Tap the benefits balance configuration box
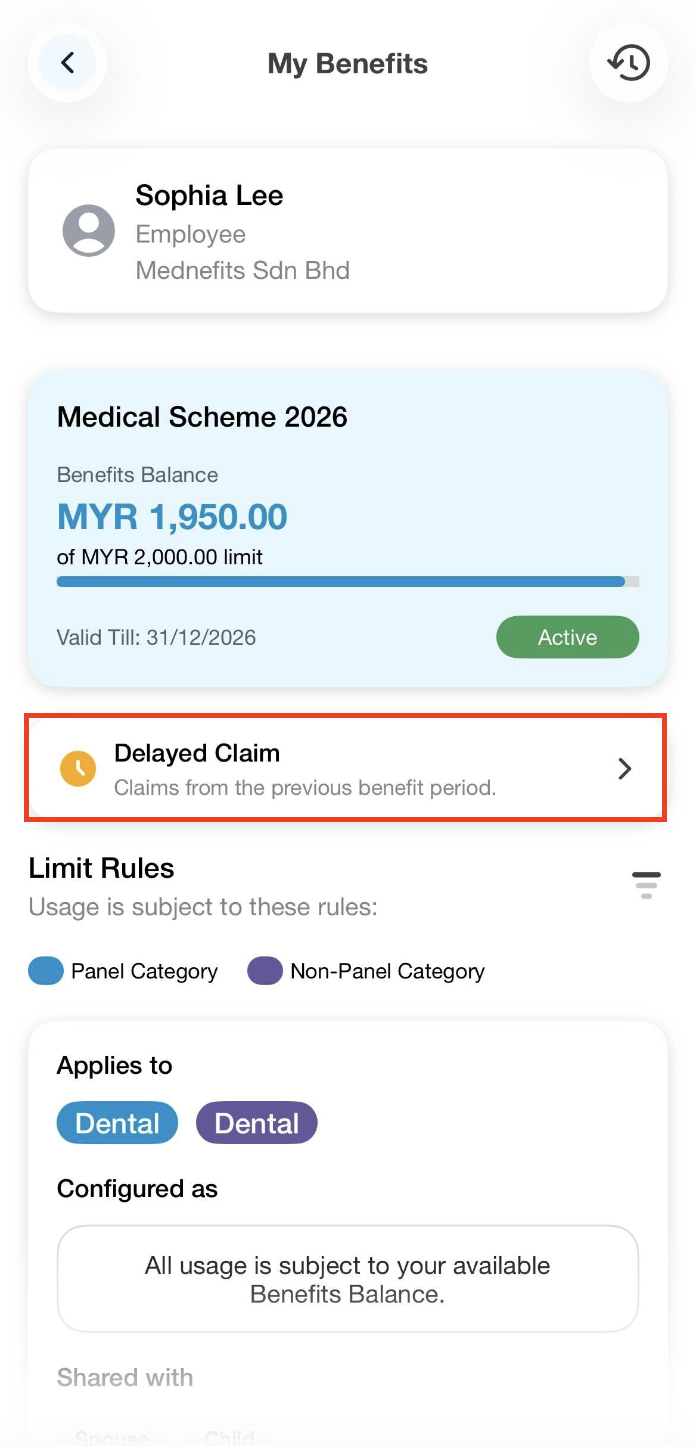The width and height of the screenshot is (696, 1446). click(347, 1279)
